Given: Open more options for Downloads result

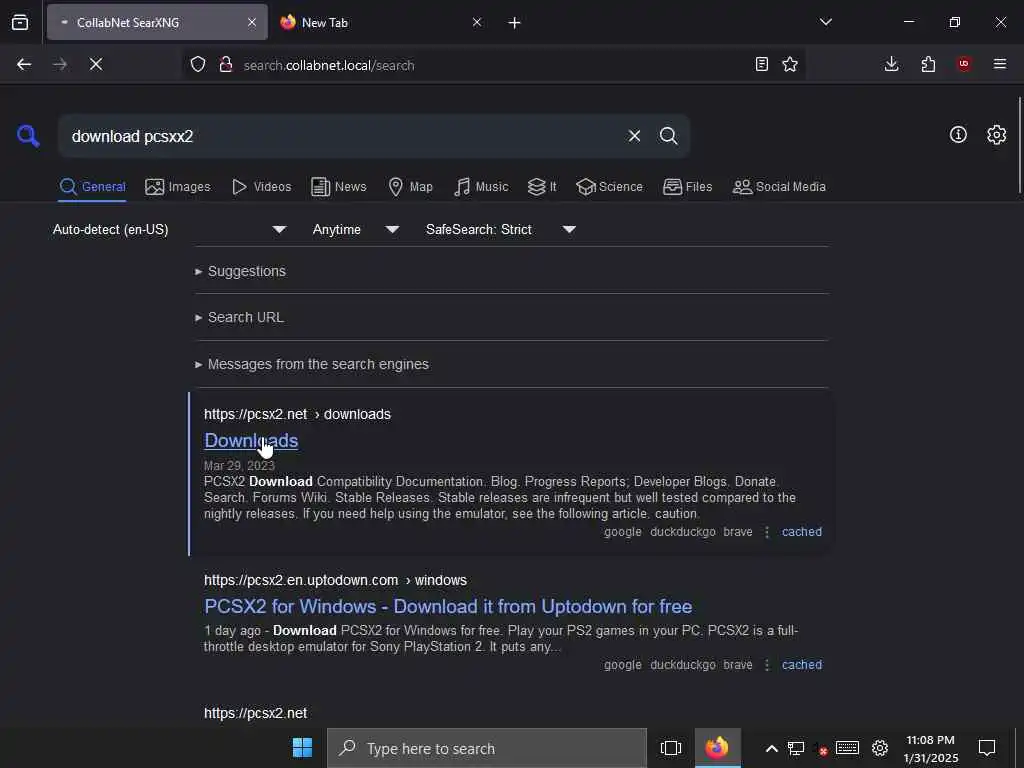Looking at the screenshot, I should (767, 532).
